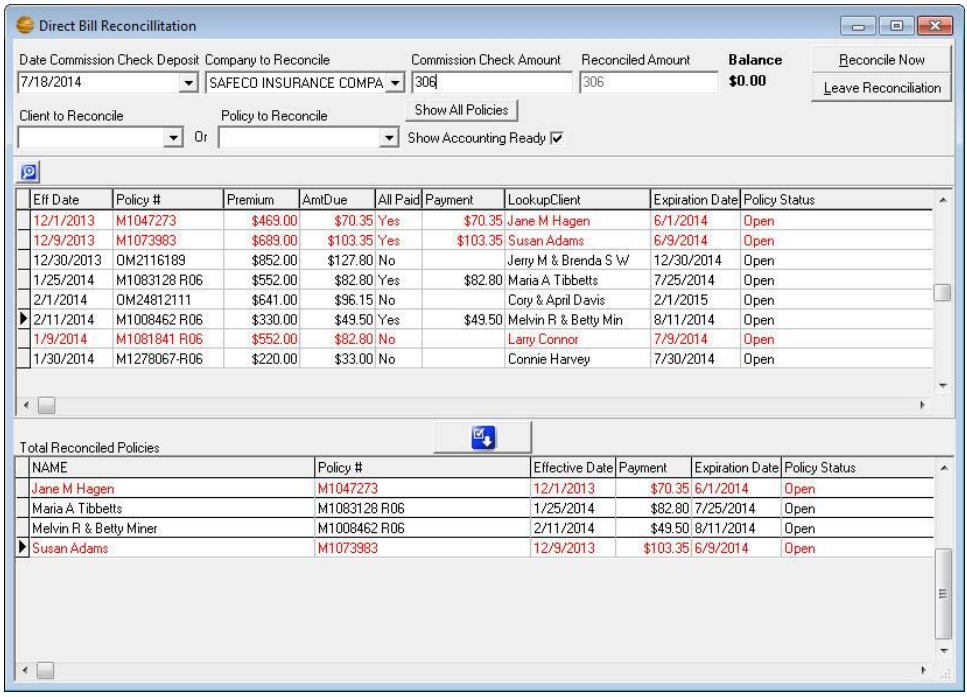967x697 pixels.
Task: Toggle the Show Accounting Ready checkbox
Action: [x=557, y=138]
